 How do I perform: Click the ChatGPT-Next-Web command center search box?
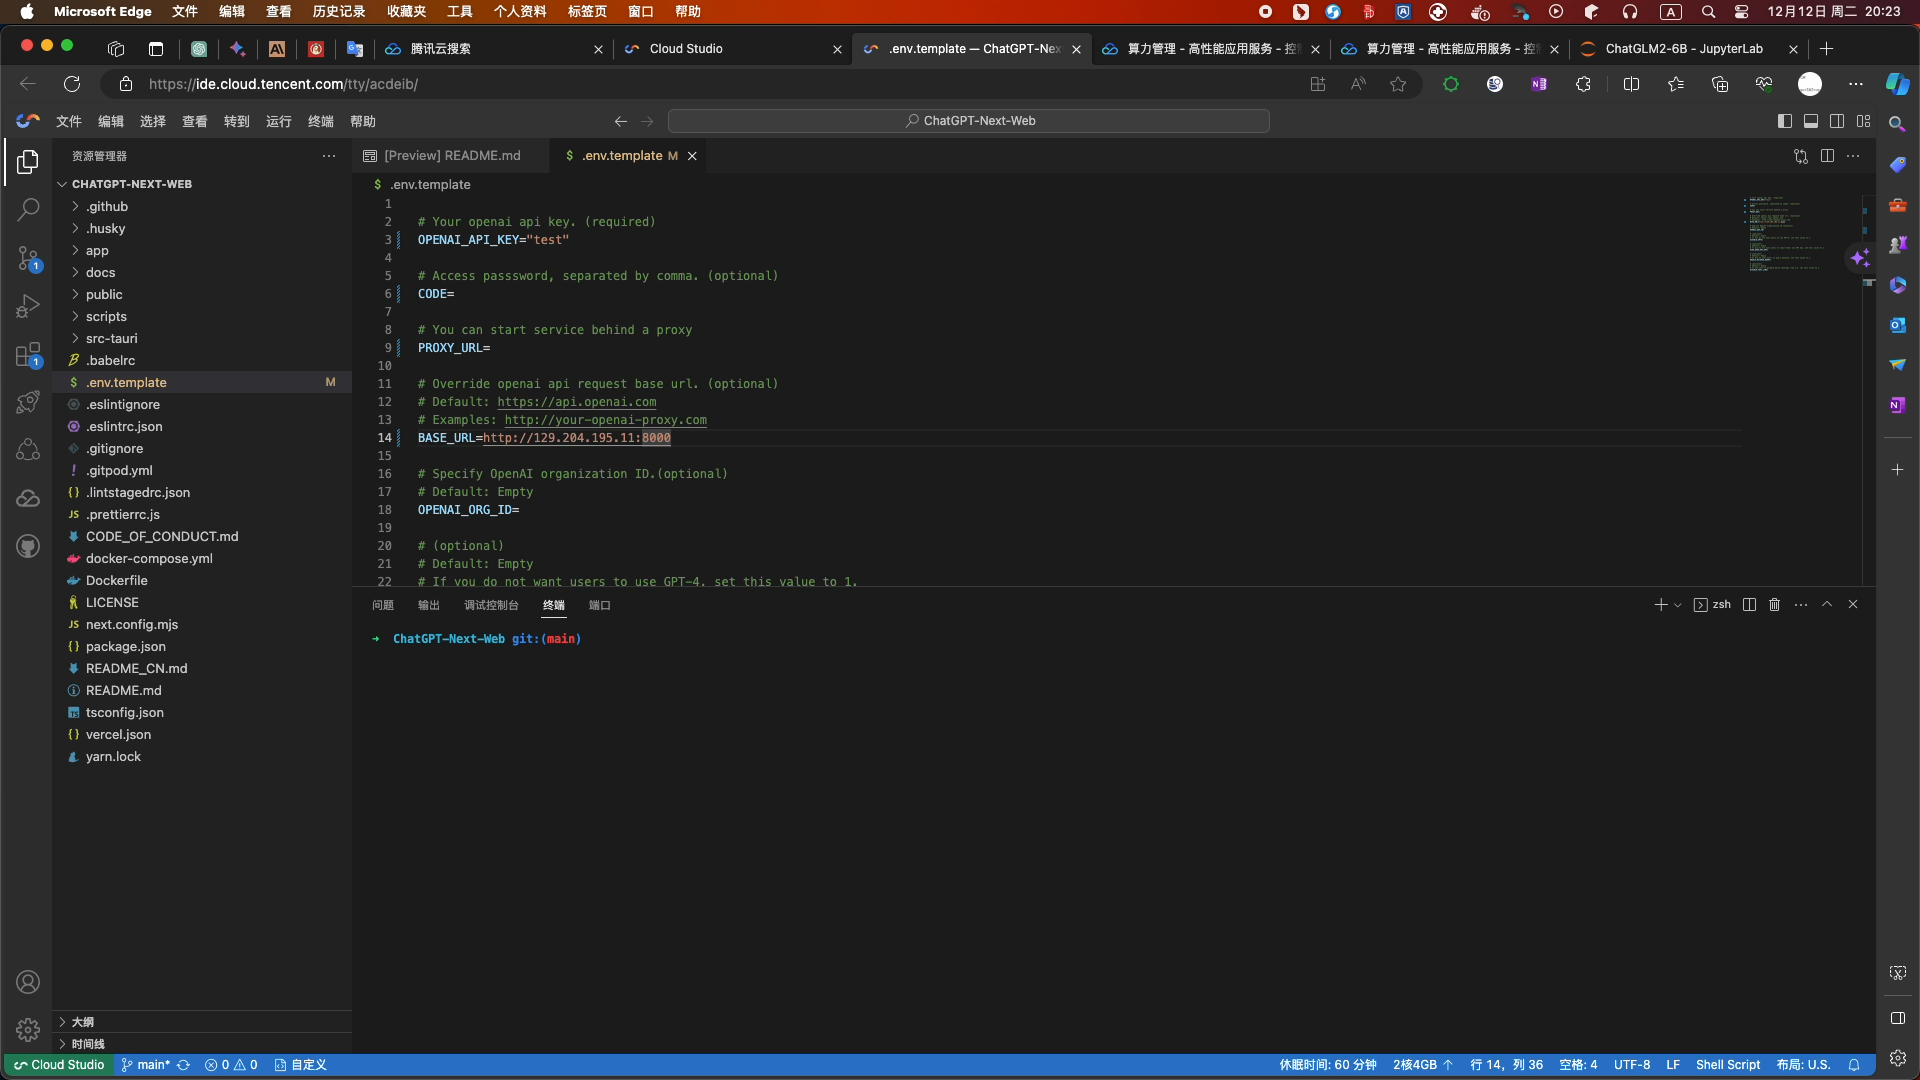tap(968, 121)
